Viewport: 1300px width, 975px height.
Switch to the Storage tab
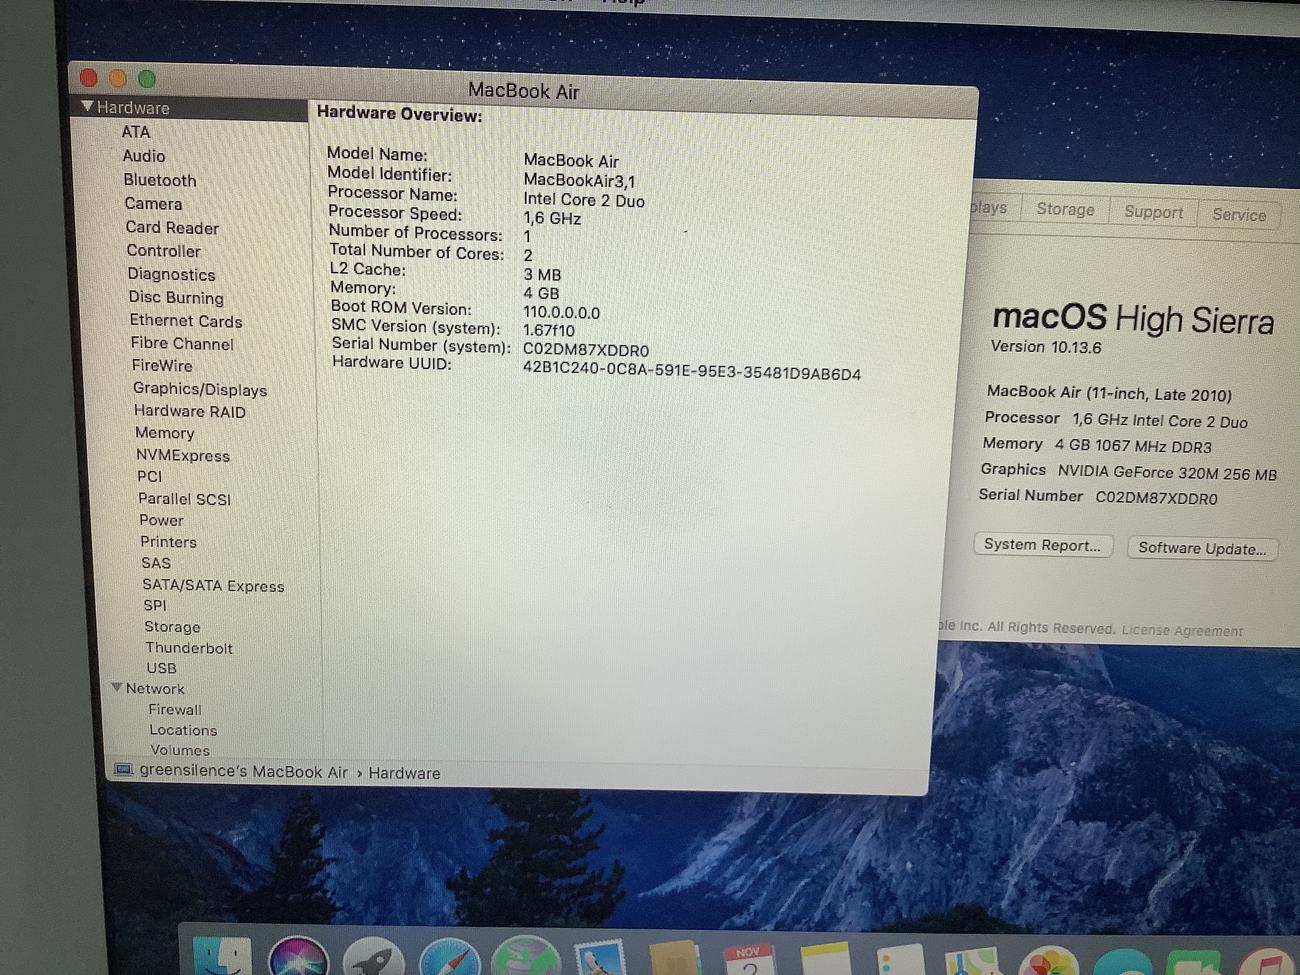pos(1065,209)
